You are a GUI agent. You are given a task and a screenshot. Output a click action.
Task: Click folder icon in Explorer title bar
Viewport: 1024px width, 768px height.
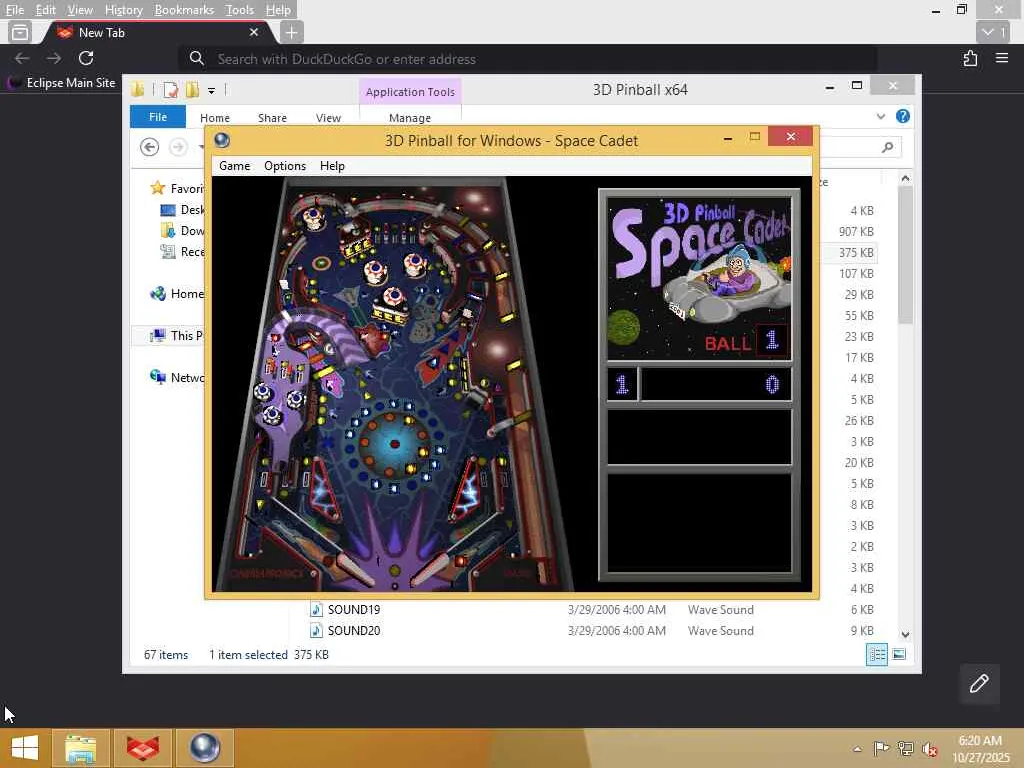(x=137, y=90)
